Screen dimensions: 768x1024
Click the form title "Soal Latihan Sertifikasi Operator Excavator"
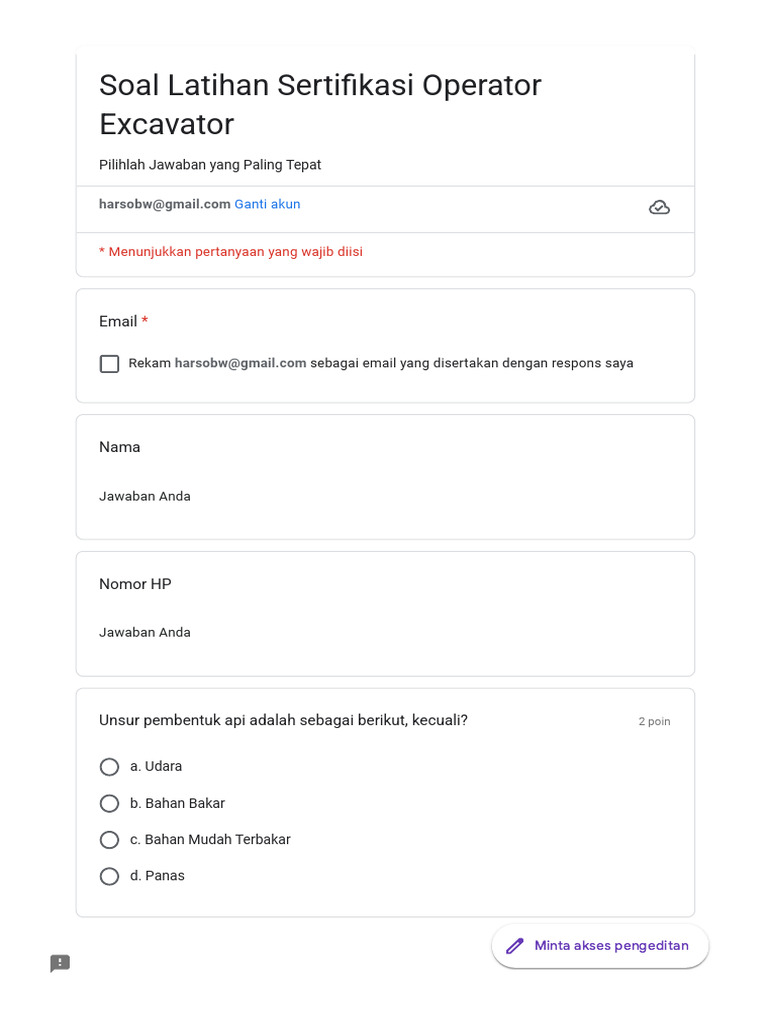coord(320,104)
